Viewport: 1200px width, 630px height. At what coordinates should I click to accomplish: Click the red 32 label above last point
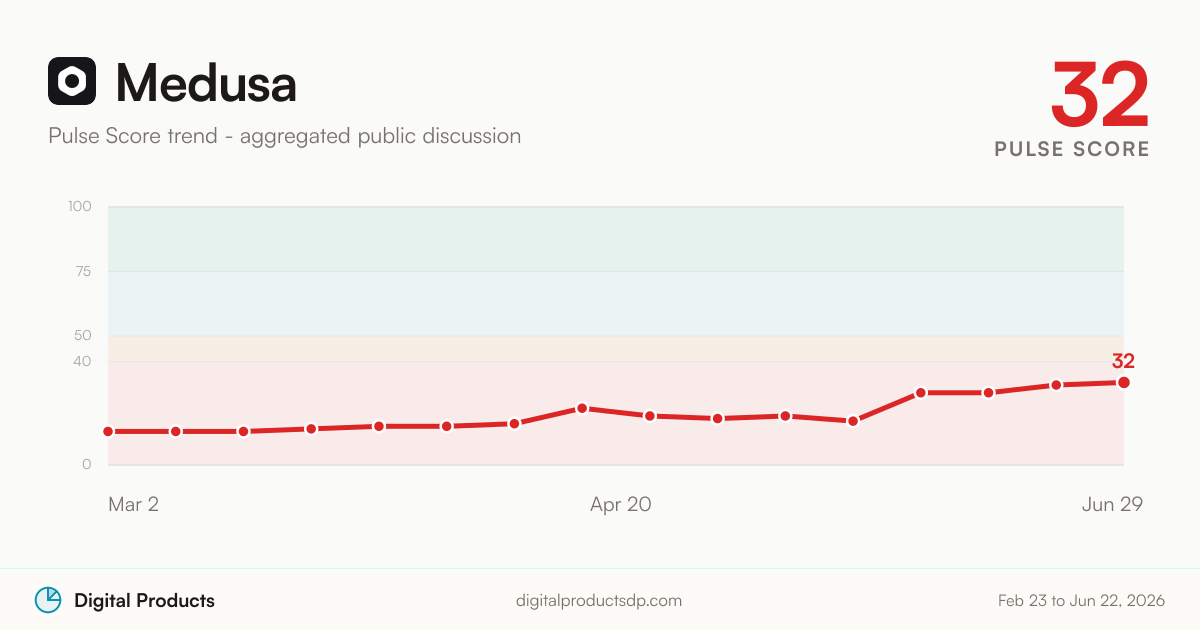pyautogui.click(x=1123, y=361)
